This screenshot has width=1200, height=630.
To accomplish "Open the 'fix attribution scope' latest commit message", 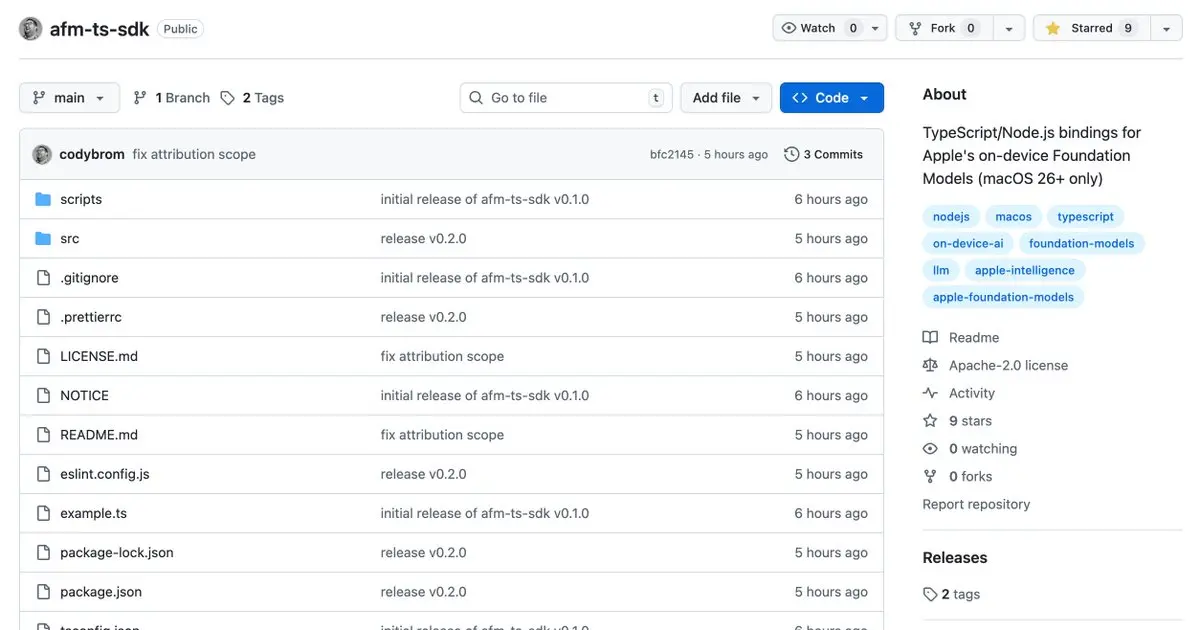I will pyautogui.click(x=194, y=154).
